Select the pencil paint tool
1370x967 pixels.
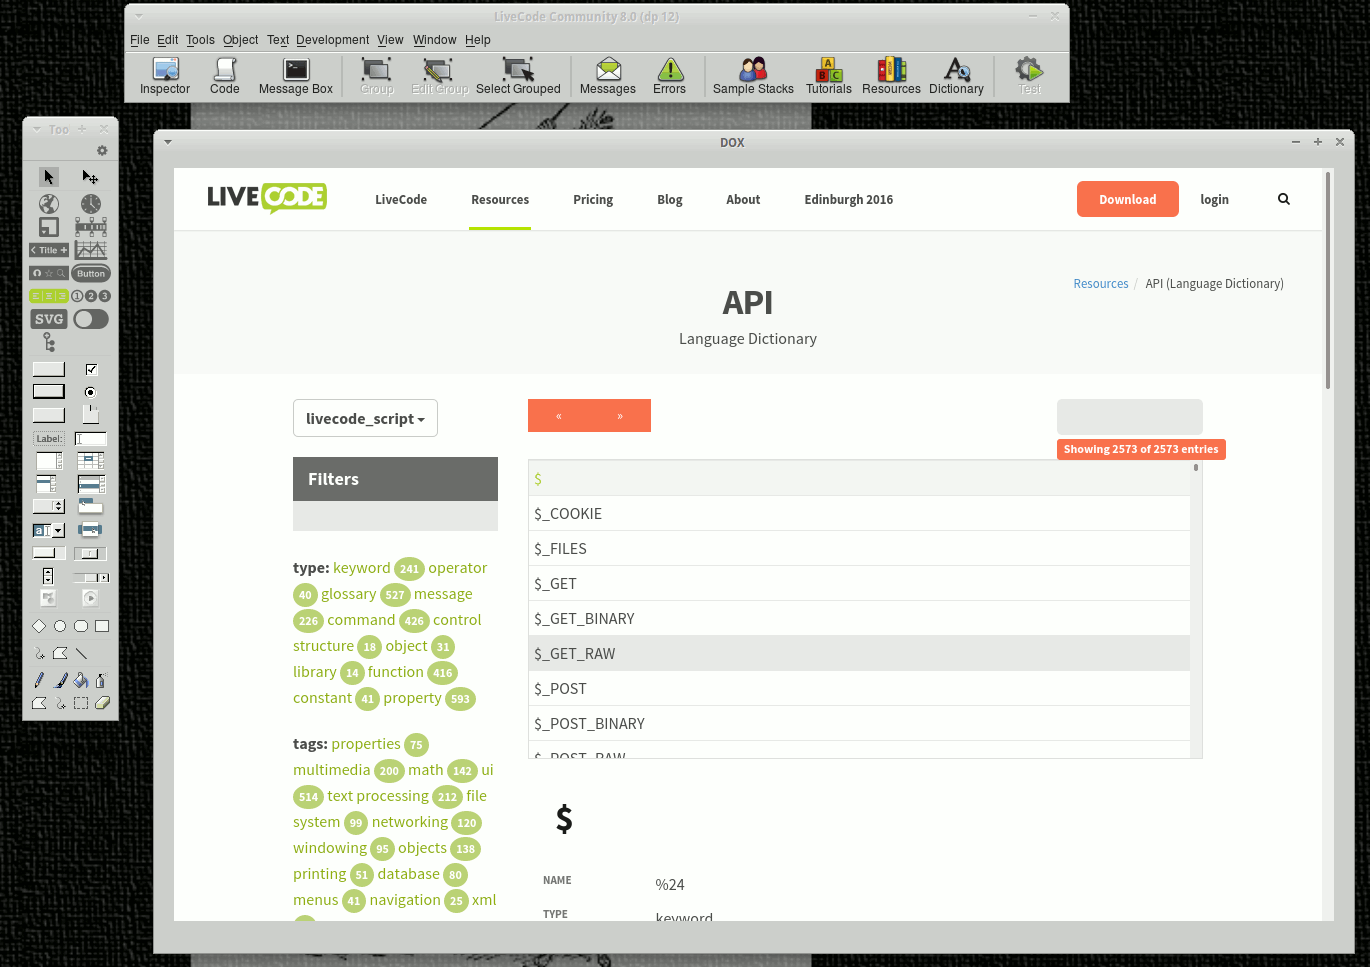[x=39, y=680]
